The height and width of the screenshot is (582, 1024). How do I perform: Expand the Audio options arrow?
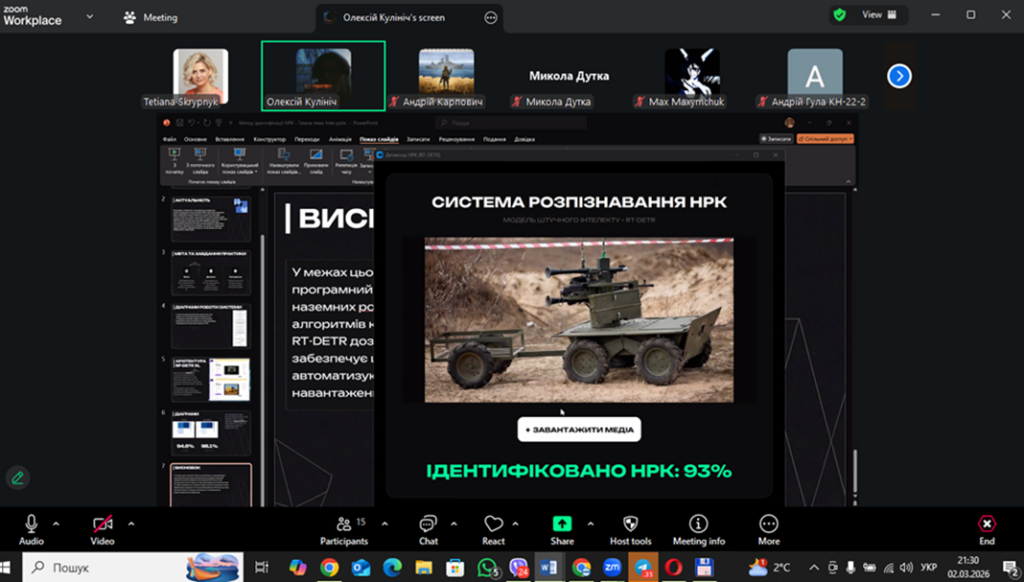pos(56,523)
